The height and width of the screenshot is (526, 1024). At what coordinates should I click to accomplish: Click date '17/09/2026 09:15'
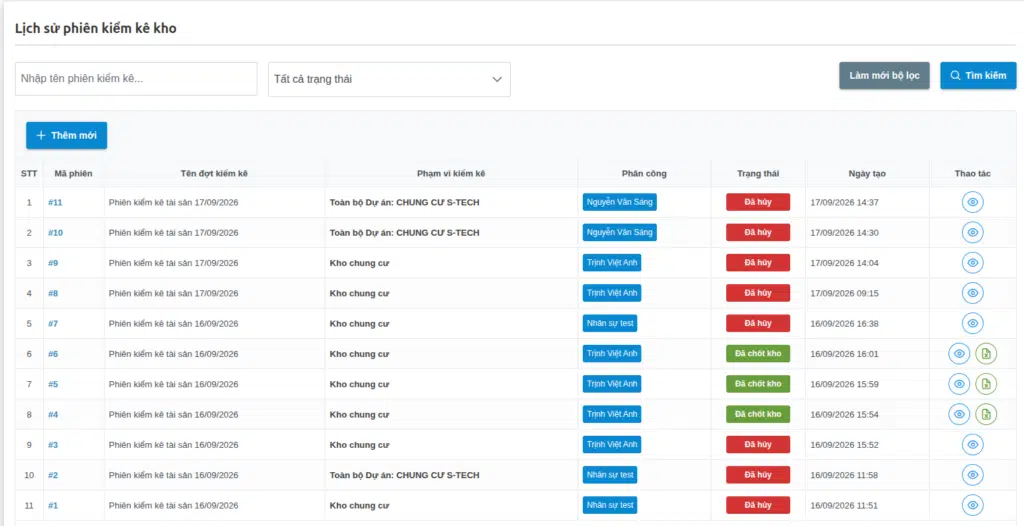844,293
